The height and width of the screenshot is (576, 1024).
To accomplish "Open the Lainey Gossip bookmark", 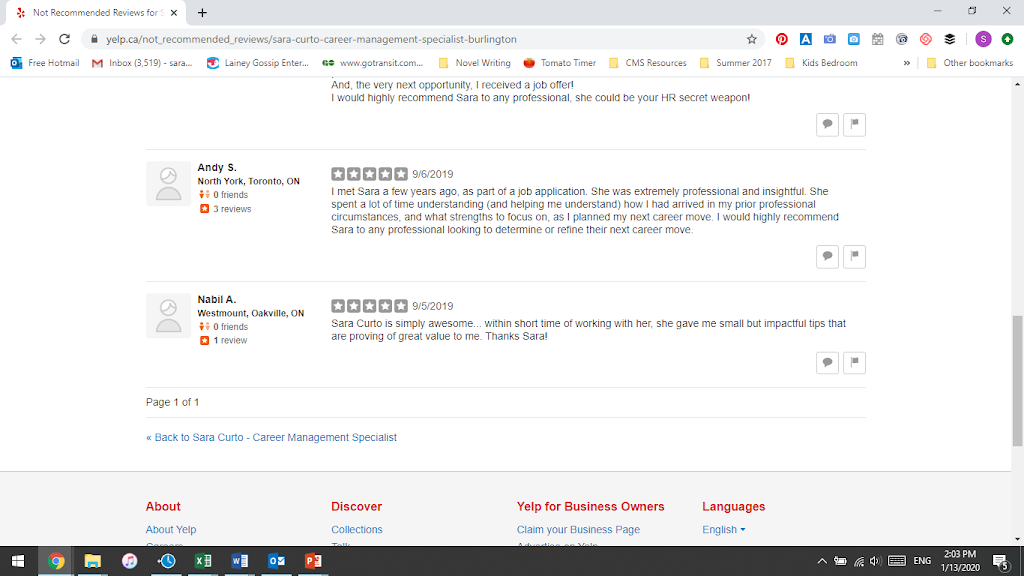I will 258,63.
